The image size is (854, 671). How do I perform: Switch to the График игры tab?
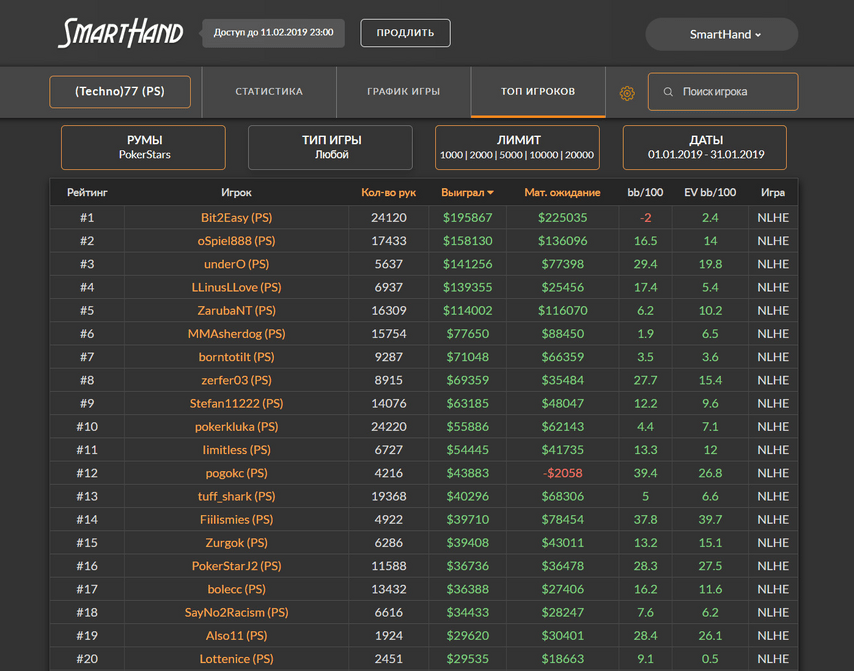point(404,92)
